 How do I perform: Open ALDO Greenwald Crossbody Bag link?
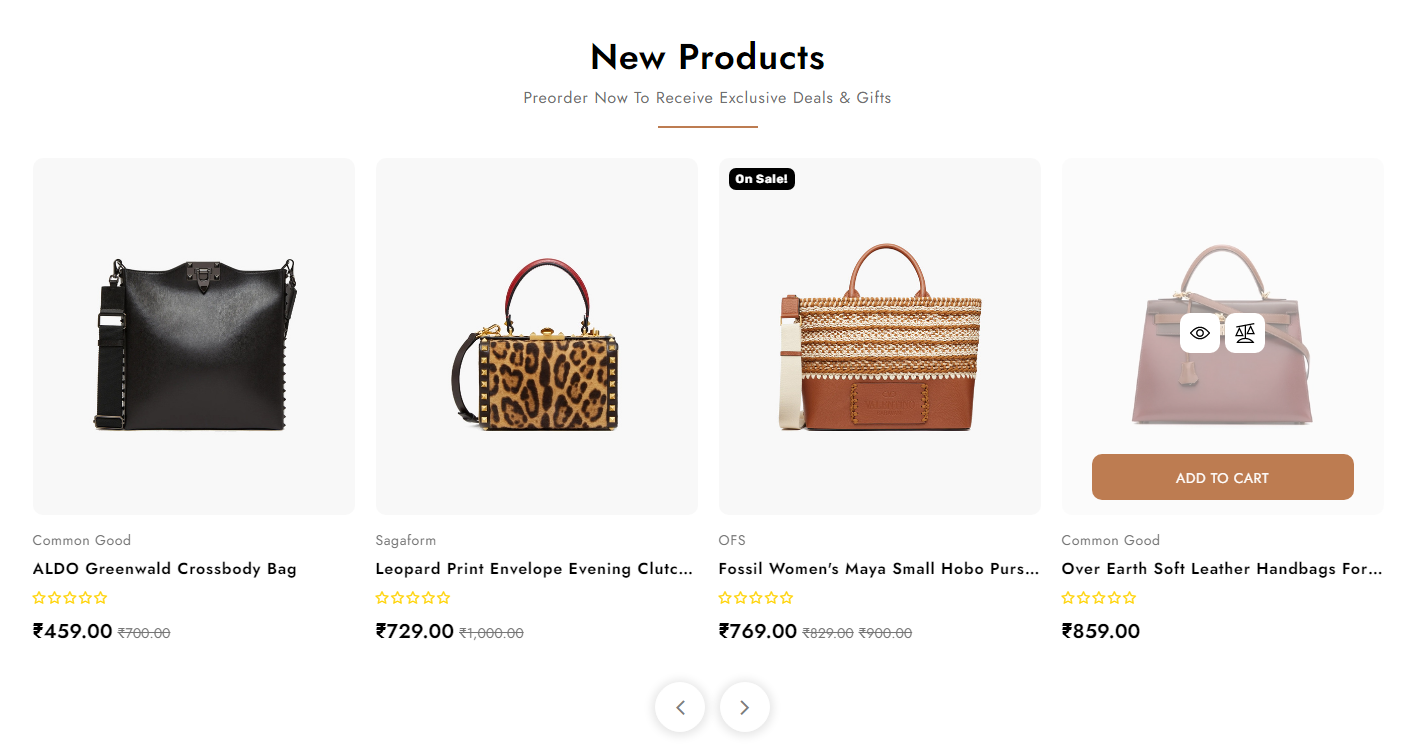[x=165, y=569]
